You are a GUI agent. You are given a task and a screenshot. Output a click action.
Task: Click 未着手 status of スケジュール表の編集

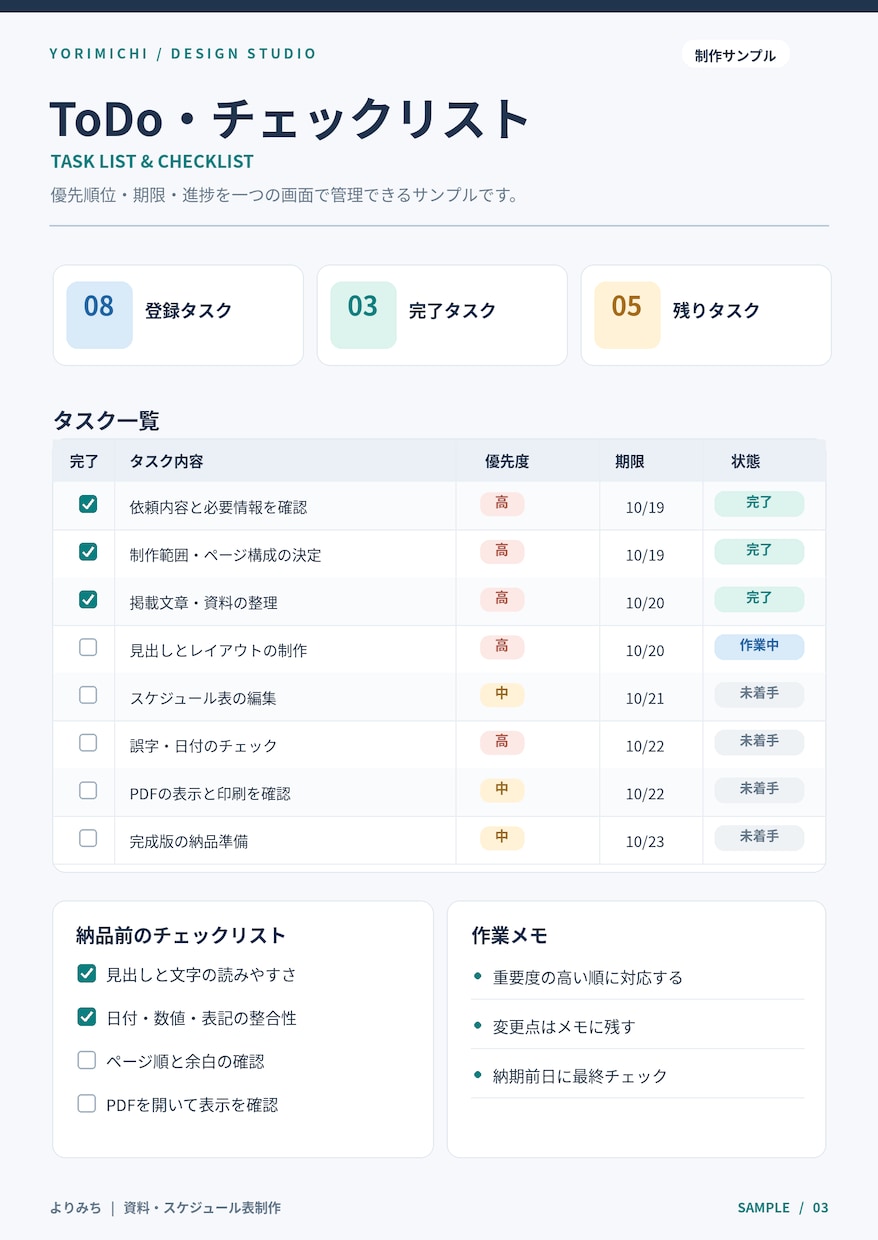tap(759, 694)
